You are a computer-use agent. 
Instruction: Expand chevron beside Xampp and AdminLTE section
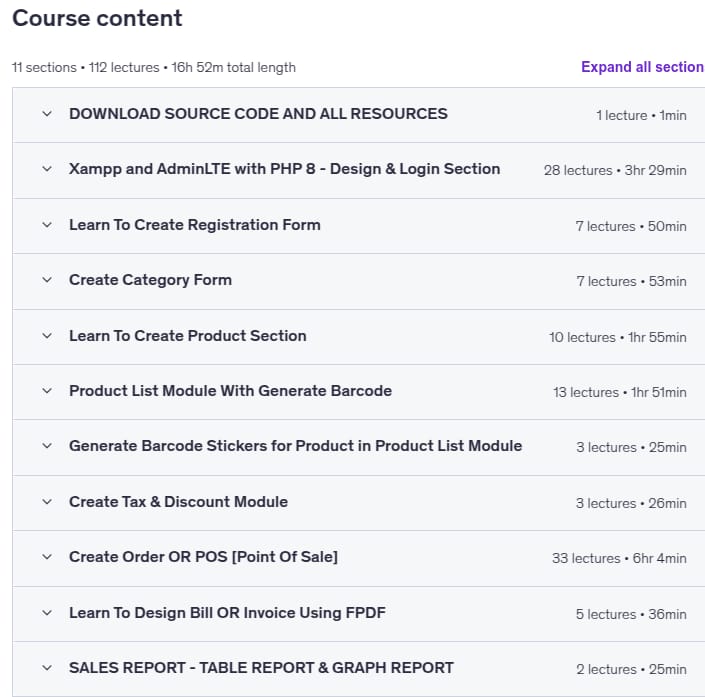tap(47, 169)
